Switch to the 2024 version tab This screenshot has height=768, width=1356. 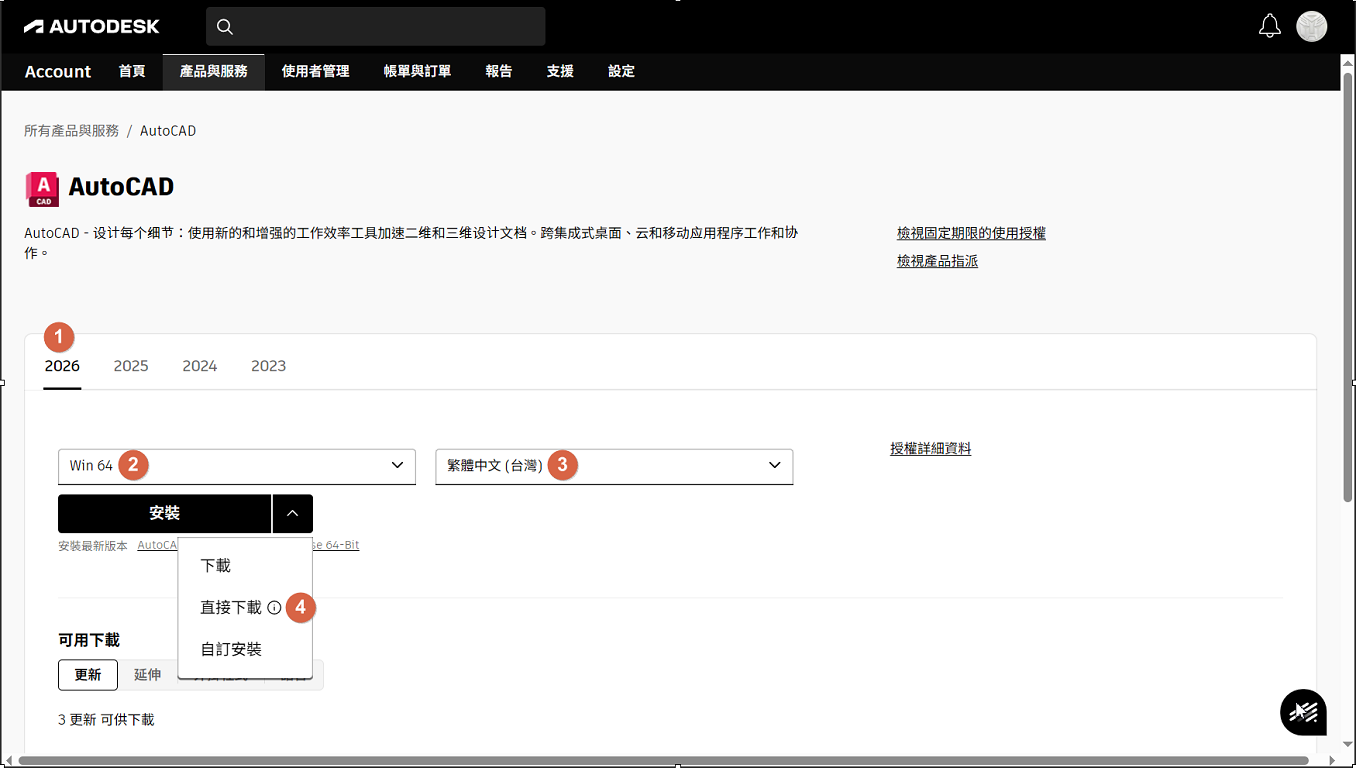tap(200, 366)
